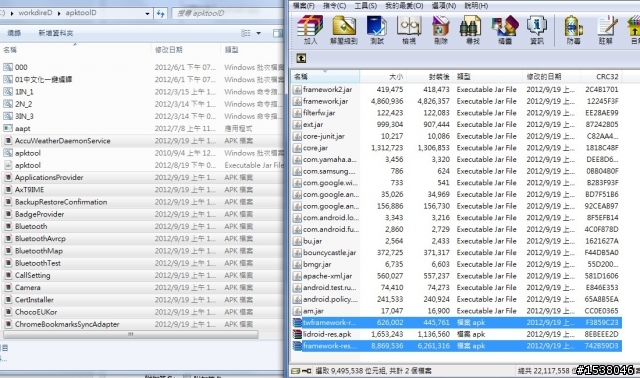Sort WinRAR list by 封裝後 column
640x378 pixels.
[x=430, y=76]
